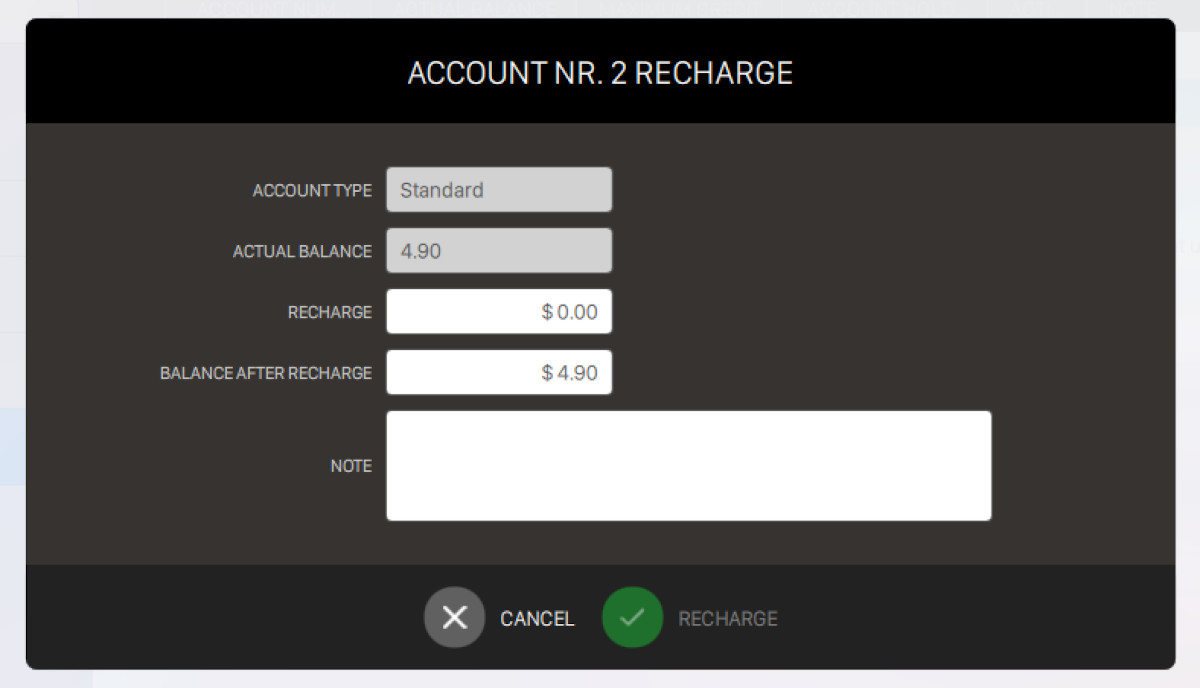Select the $ 4.90 balance value
The height and width of the screenshot is (688, 1200).
pyautogui.click(x=570, y=373)
